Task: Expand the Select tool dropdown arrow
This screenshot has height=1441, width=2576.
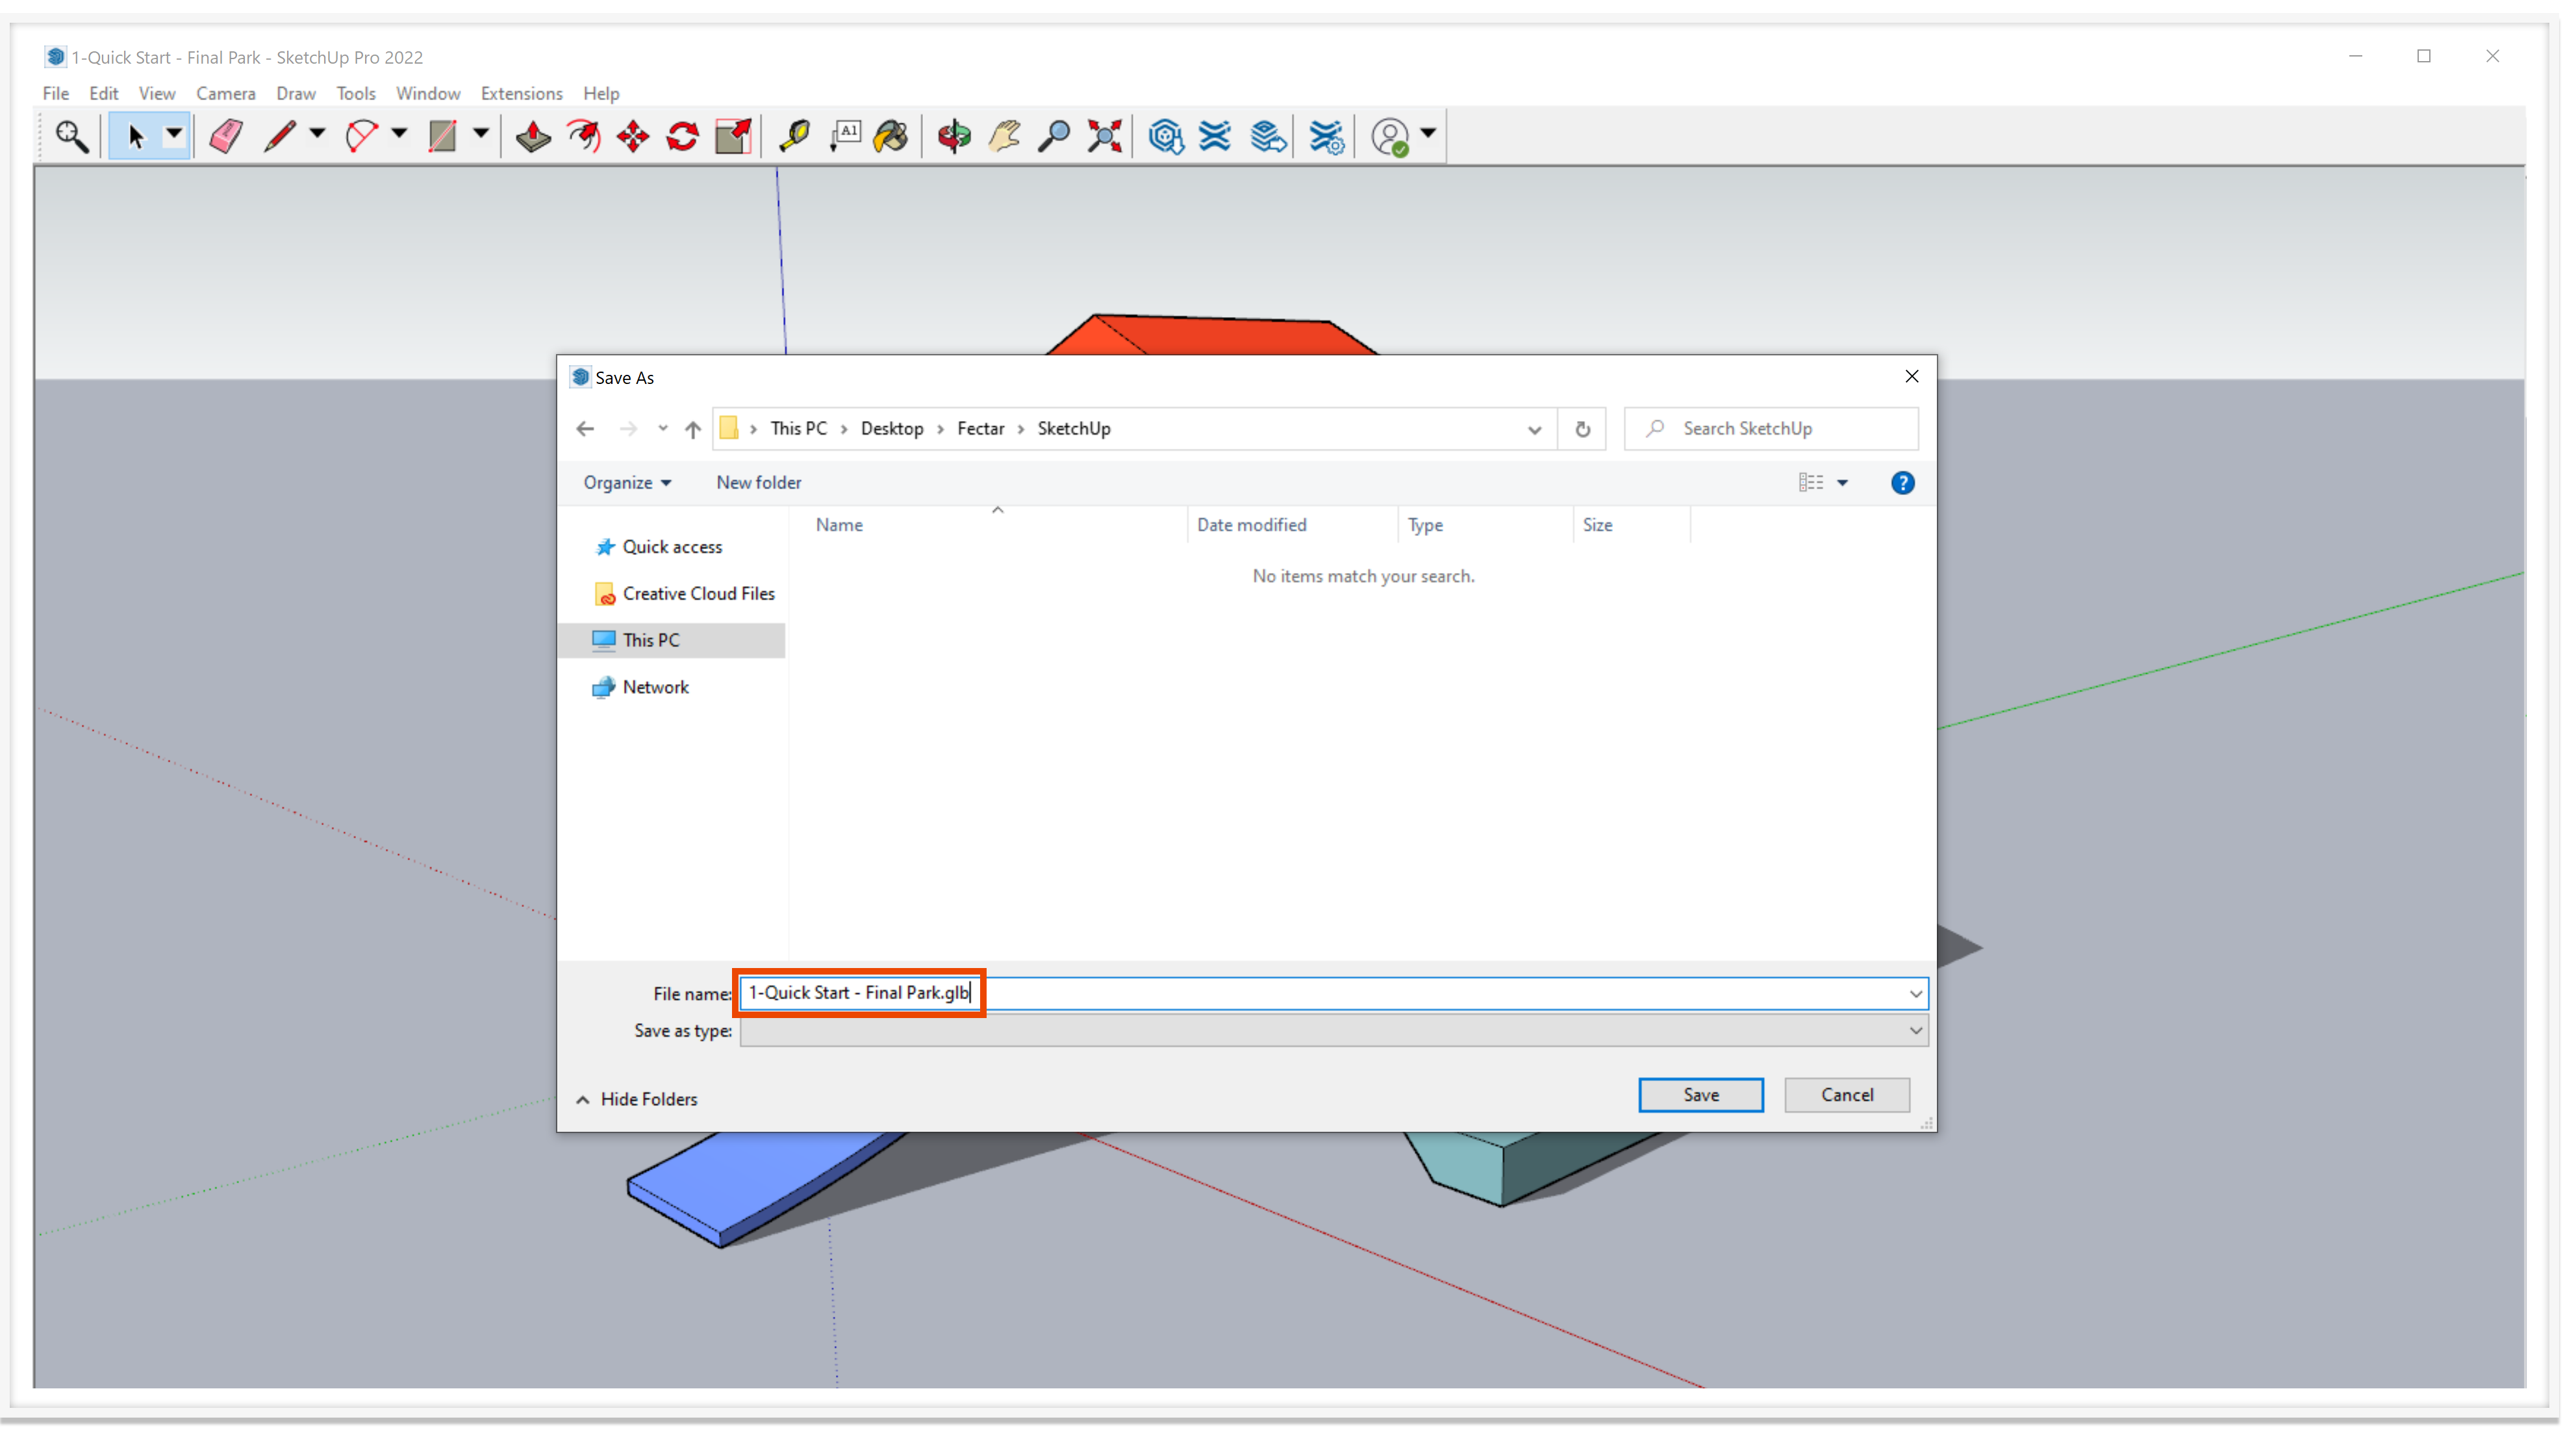Action: (x=174, y=134)
